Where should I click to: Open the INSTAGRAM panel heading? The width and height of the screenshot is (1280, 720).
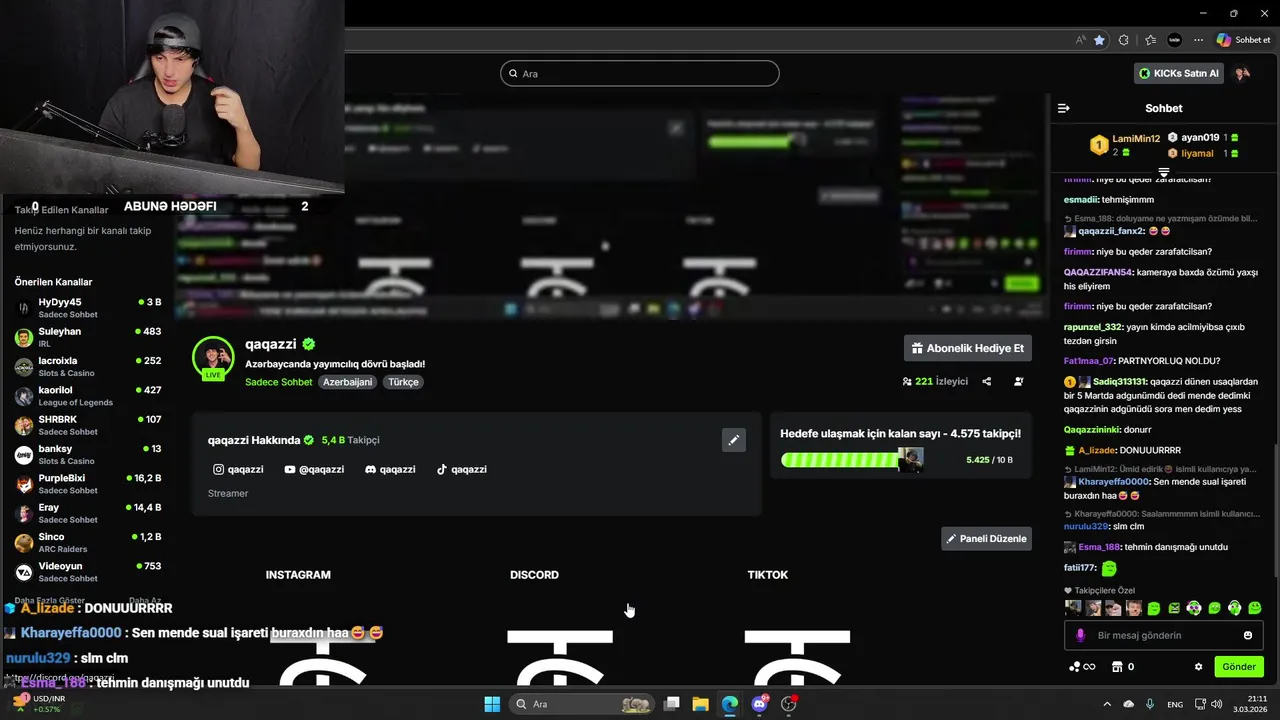[x=298, y=575]
